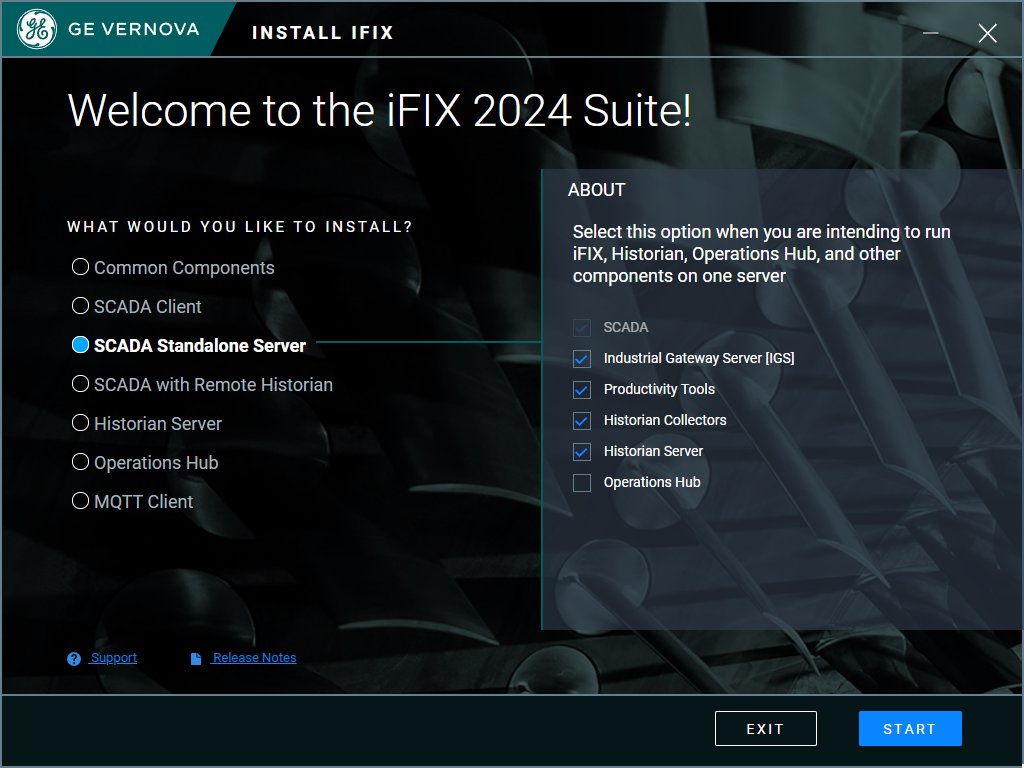Viewport: 1024px width, 768px height.
Task: Click the Support question mark icon
Action: click(x=74, y=659)
